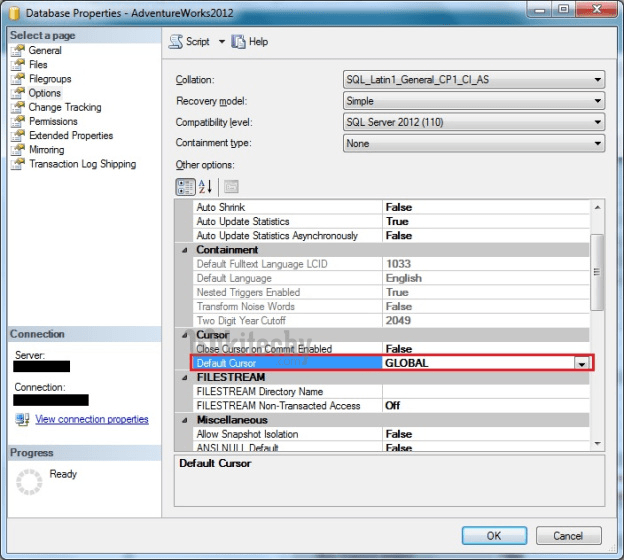Viewport: 624px width, 560px height.
Task: Select Close Cursor on Commit Enabled row
Action: pos(392,349)
